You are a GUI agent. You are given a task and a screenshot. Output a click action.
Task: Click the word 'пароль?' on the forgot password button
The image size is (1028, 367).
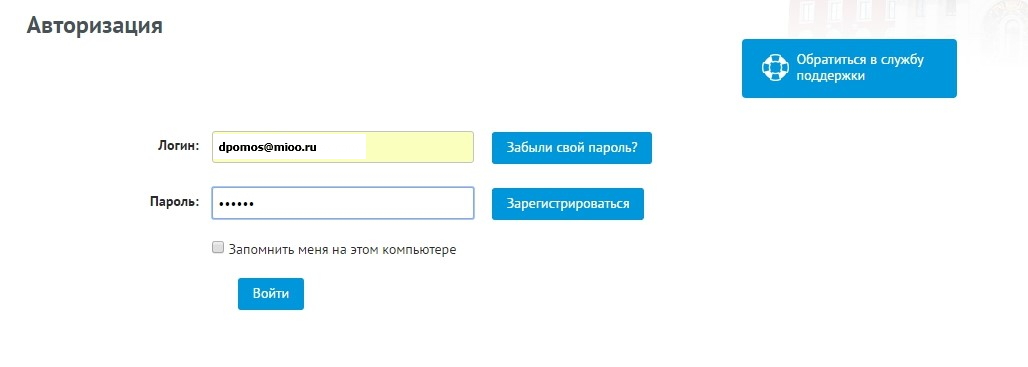(616, 147)
